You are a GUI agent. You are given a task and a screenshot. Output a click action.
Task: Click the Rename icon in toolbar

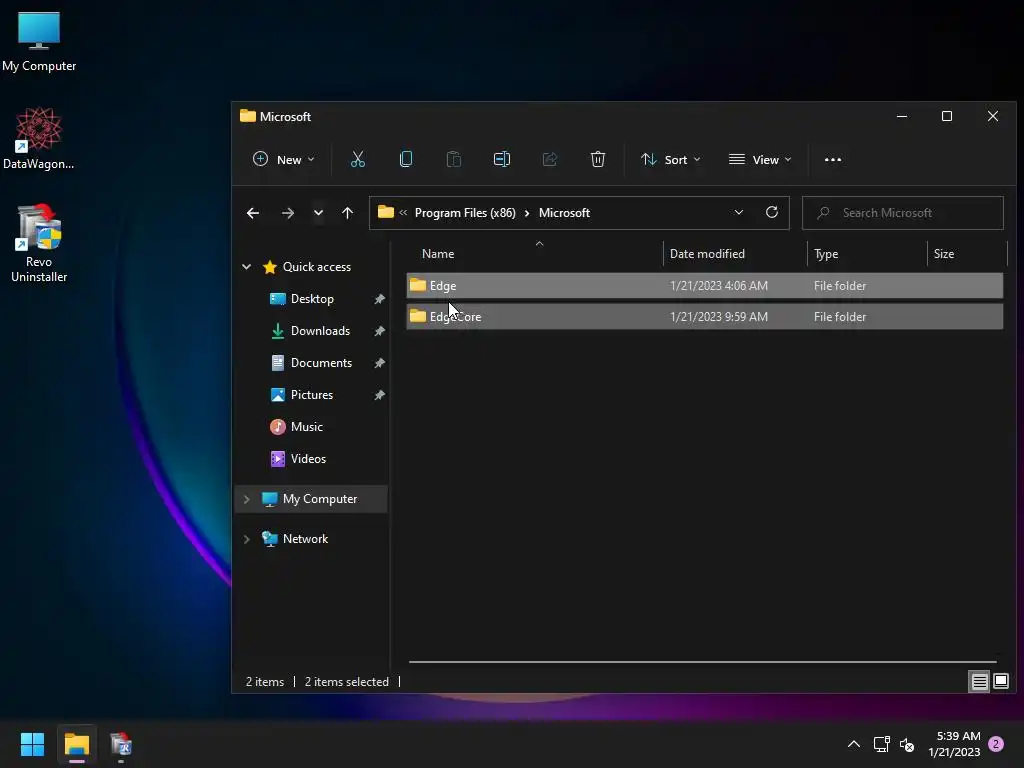[x=502, y=159]
